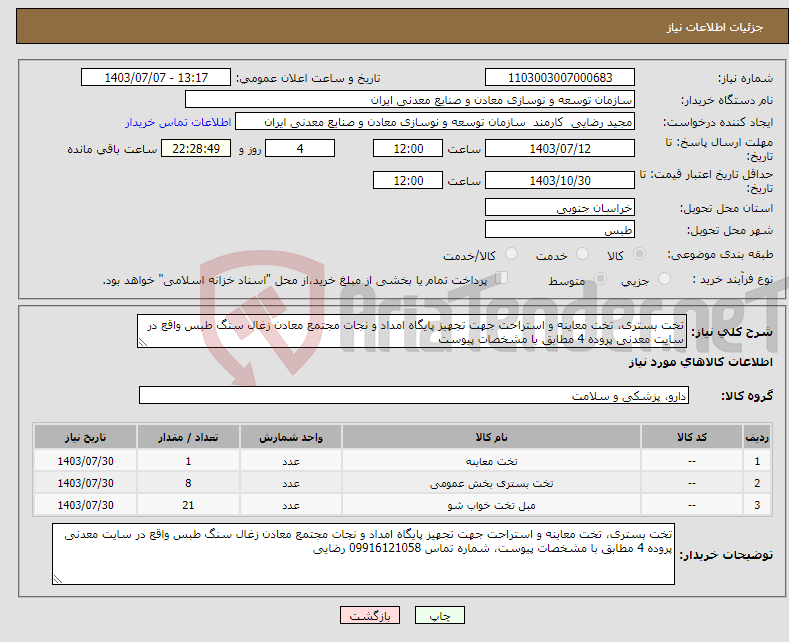The image size is (789, 642).
Task: Click the اطلاعات کالاهای مورد نیاز heading
Action: tap(700, 362)
